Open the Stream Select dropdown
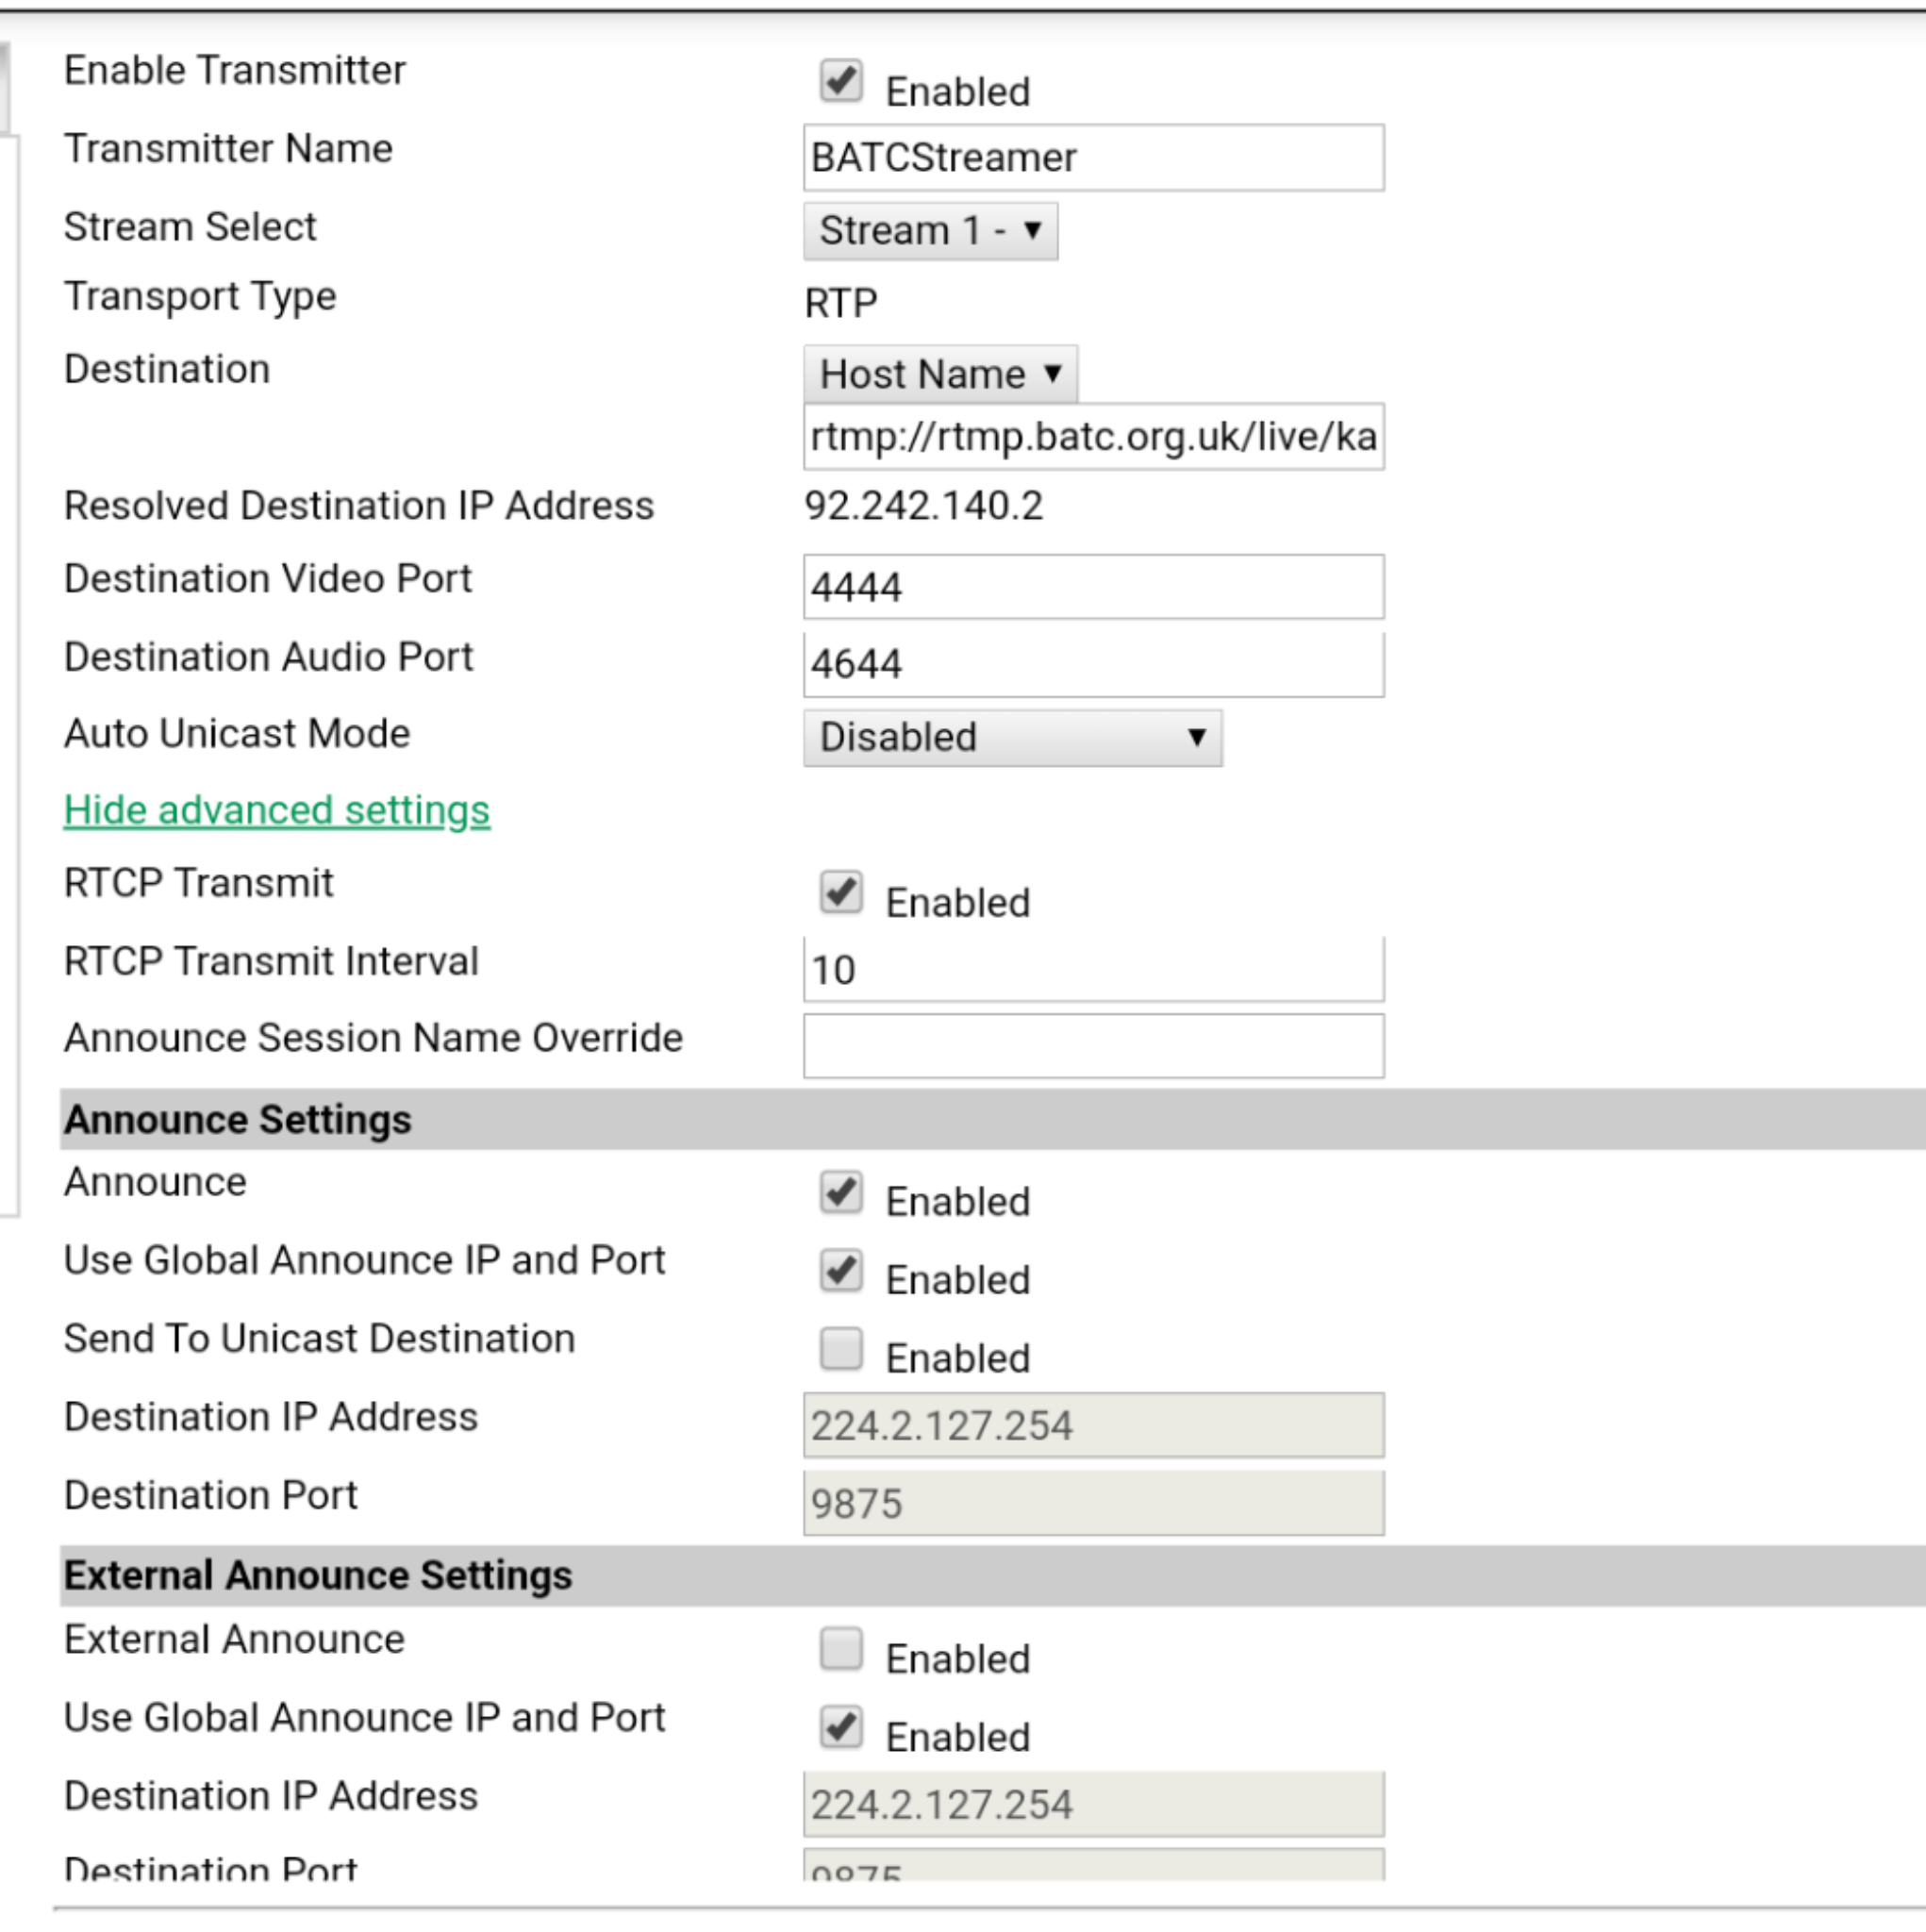1926x1932 pixels. coord(929,231)
